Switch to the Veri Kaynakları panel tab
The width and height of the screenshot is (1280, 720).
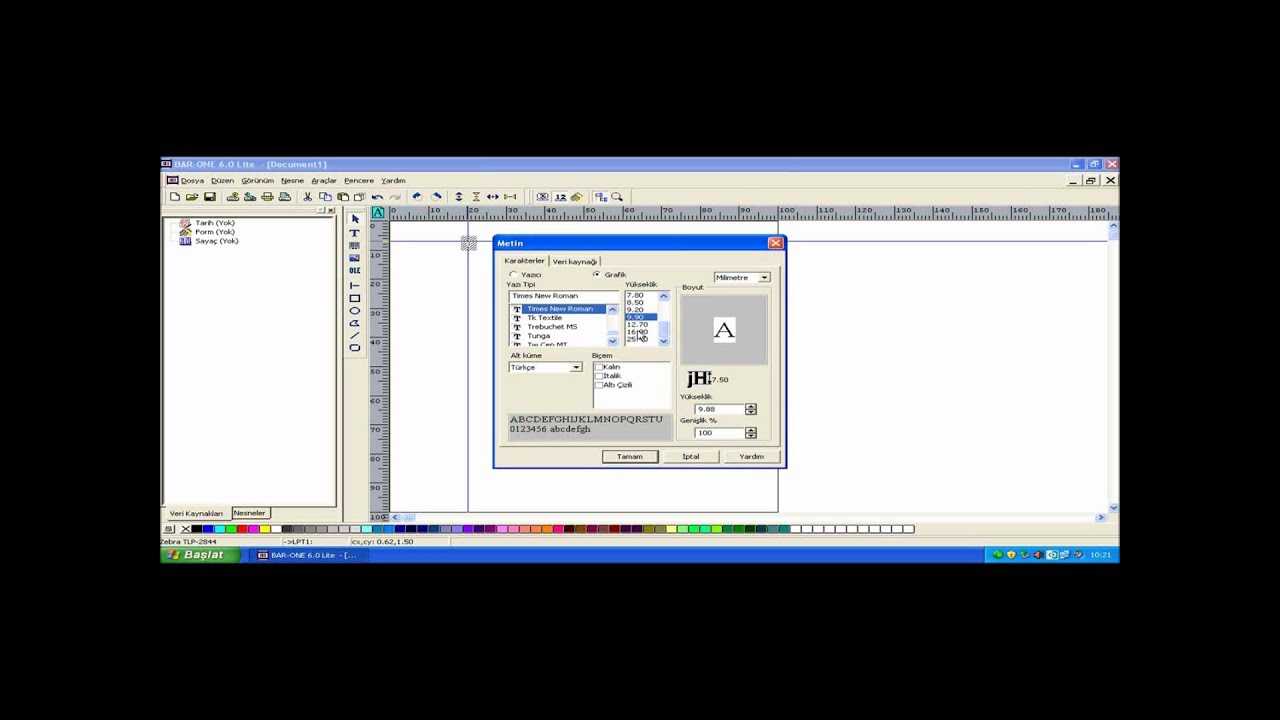pyautogui.click(x=196, y=513)
